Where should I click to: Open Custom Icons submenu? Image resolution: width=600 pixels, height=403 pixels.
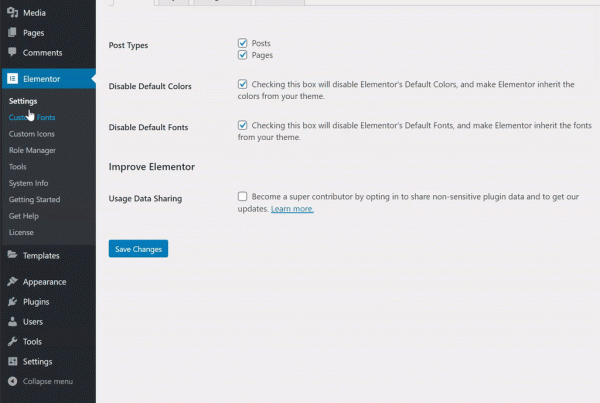coord(32,134)
